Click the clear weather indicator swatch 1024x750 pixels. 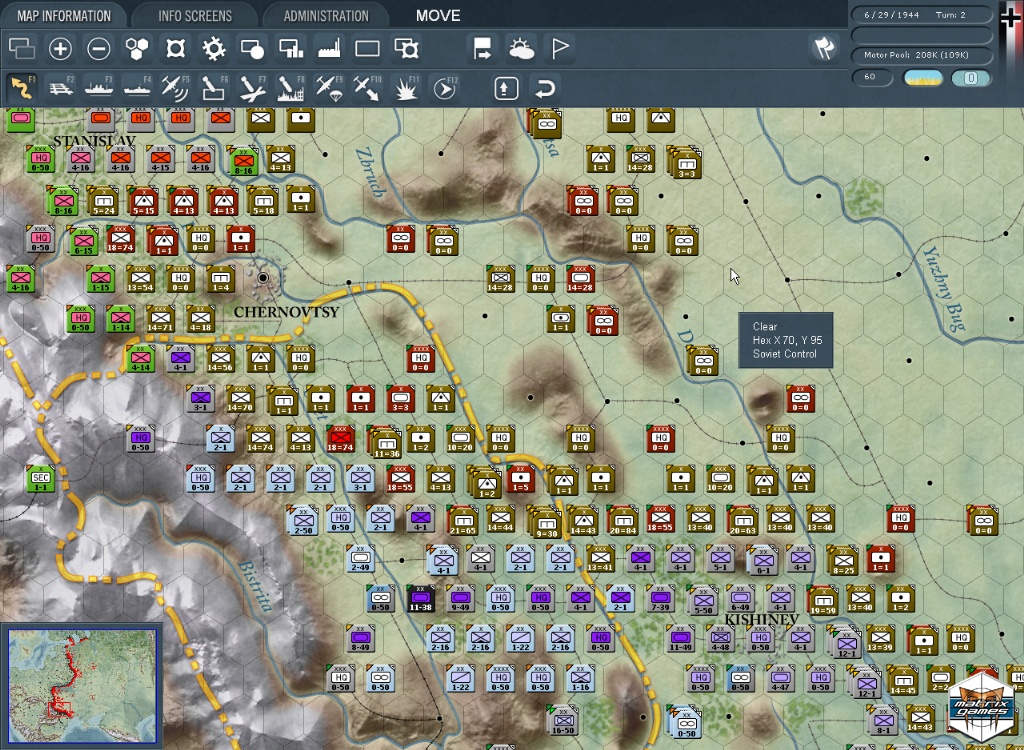[923, 78]
